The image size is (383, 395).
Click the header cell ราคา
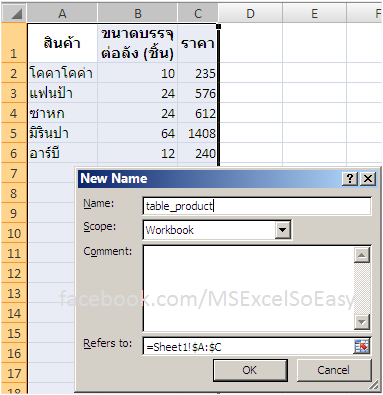coord(198,43)
